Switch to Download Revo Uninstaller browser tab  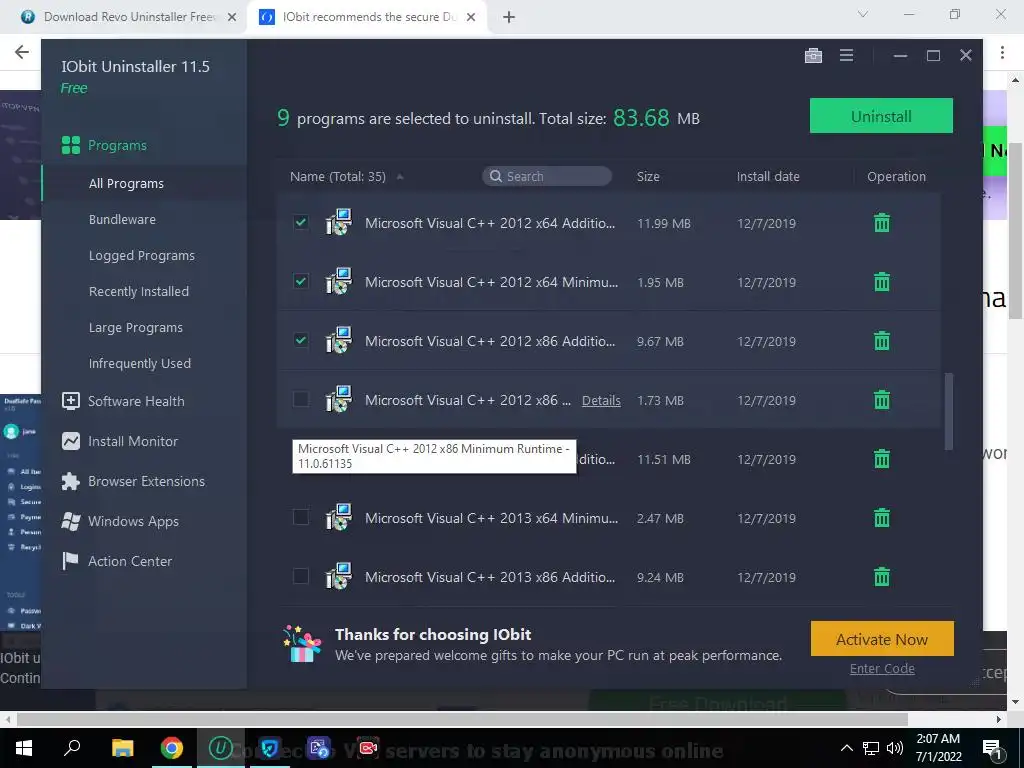pos(128,17)
